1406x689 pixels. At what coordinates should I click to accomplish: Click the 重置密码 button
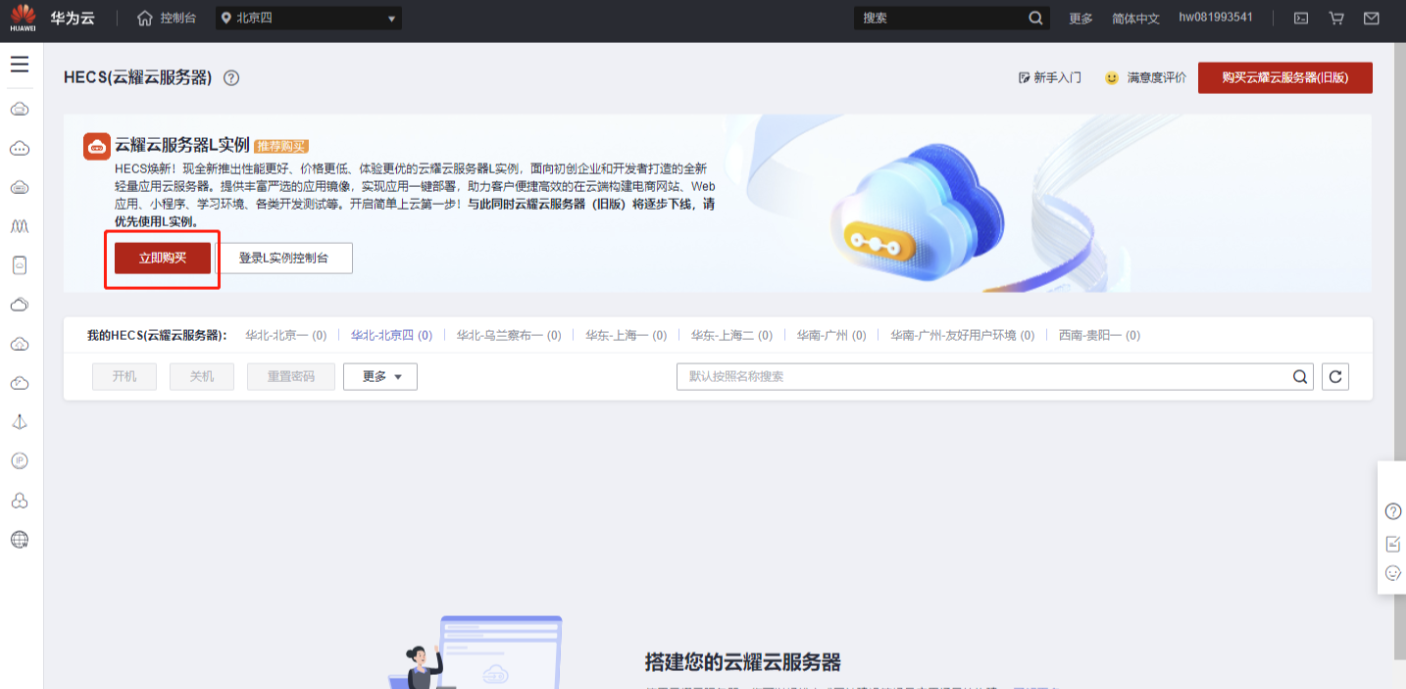(290, 377)
